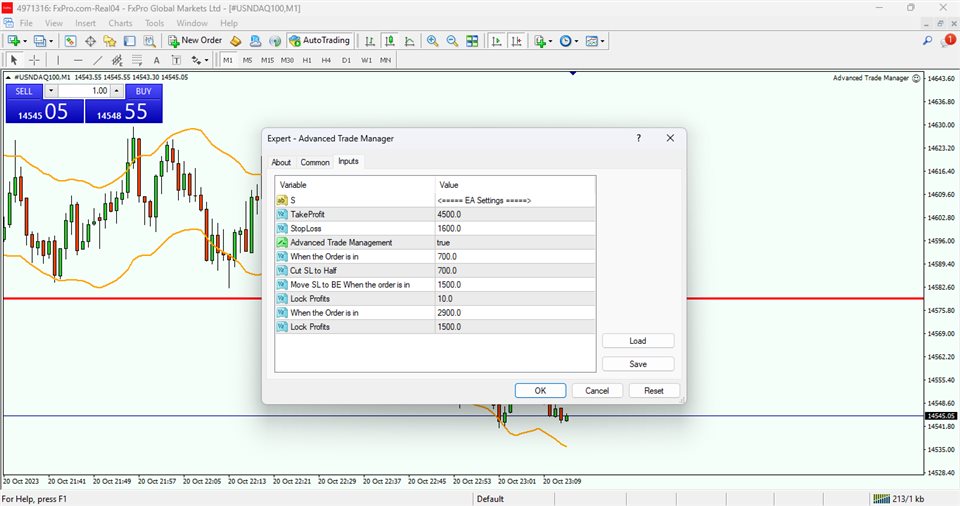This screenshot has height=506, width=960.
Task: Switch to the Common tab
Action: pos(315,162)
